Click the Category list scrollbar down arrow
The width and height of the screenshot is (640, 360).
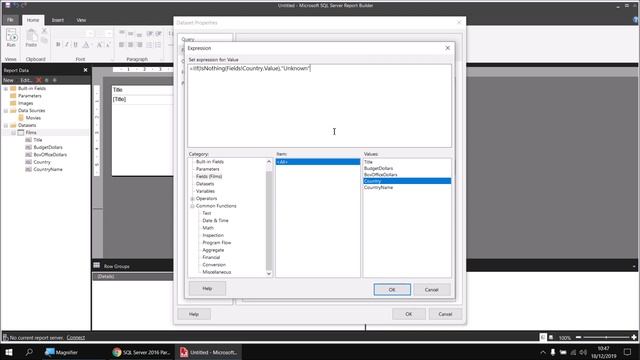269,273
